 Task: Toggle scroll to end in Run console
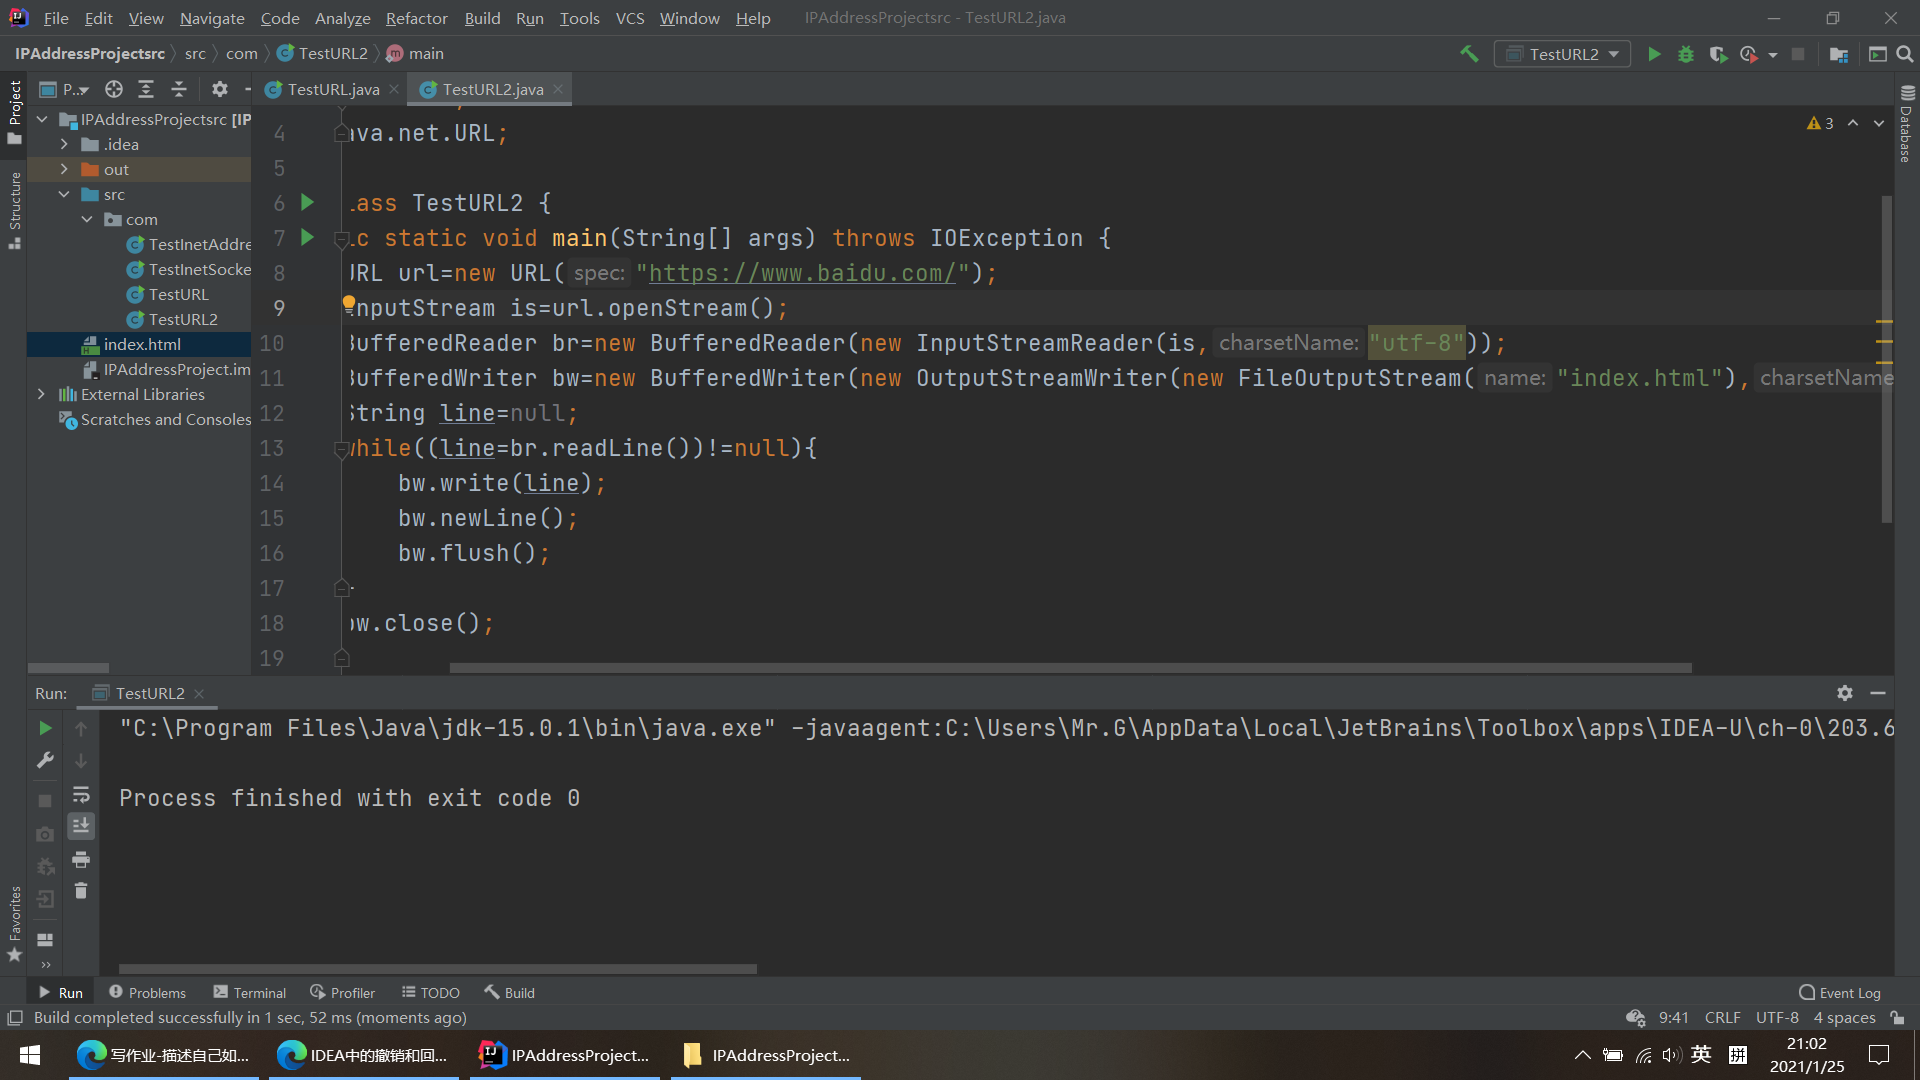[x=81, y=826]
